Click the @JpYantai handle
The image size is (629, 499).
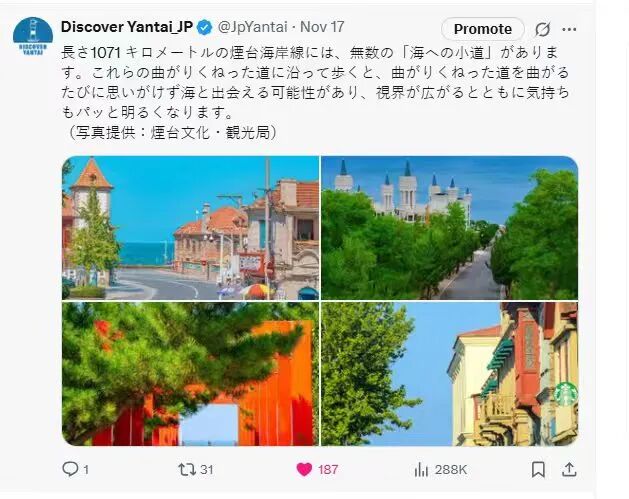pyautogui.click(x=253, y=27)
